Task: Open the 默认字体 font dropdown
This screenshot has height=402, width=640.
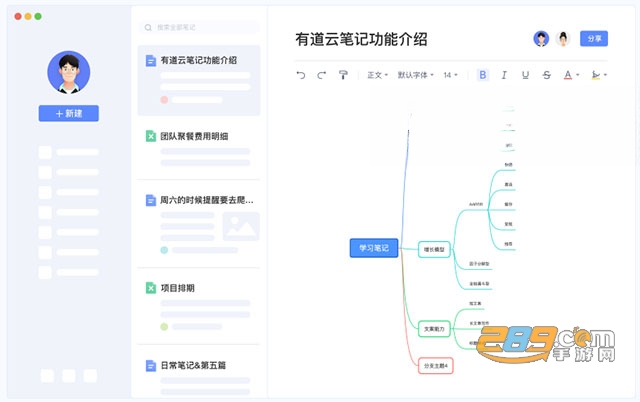Action: 416,75
